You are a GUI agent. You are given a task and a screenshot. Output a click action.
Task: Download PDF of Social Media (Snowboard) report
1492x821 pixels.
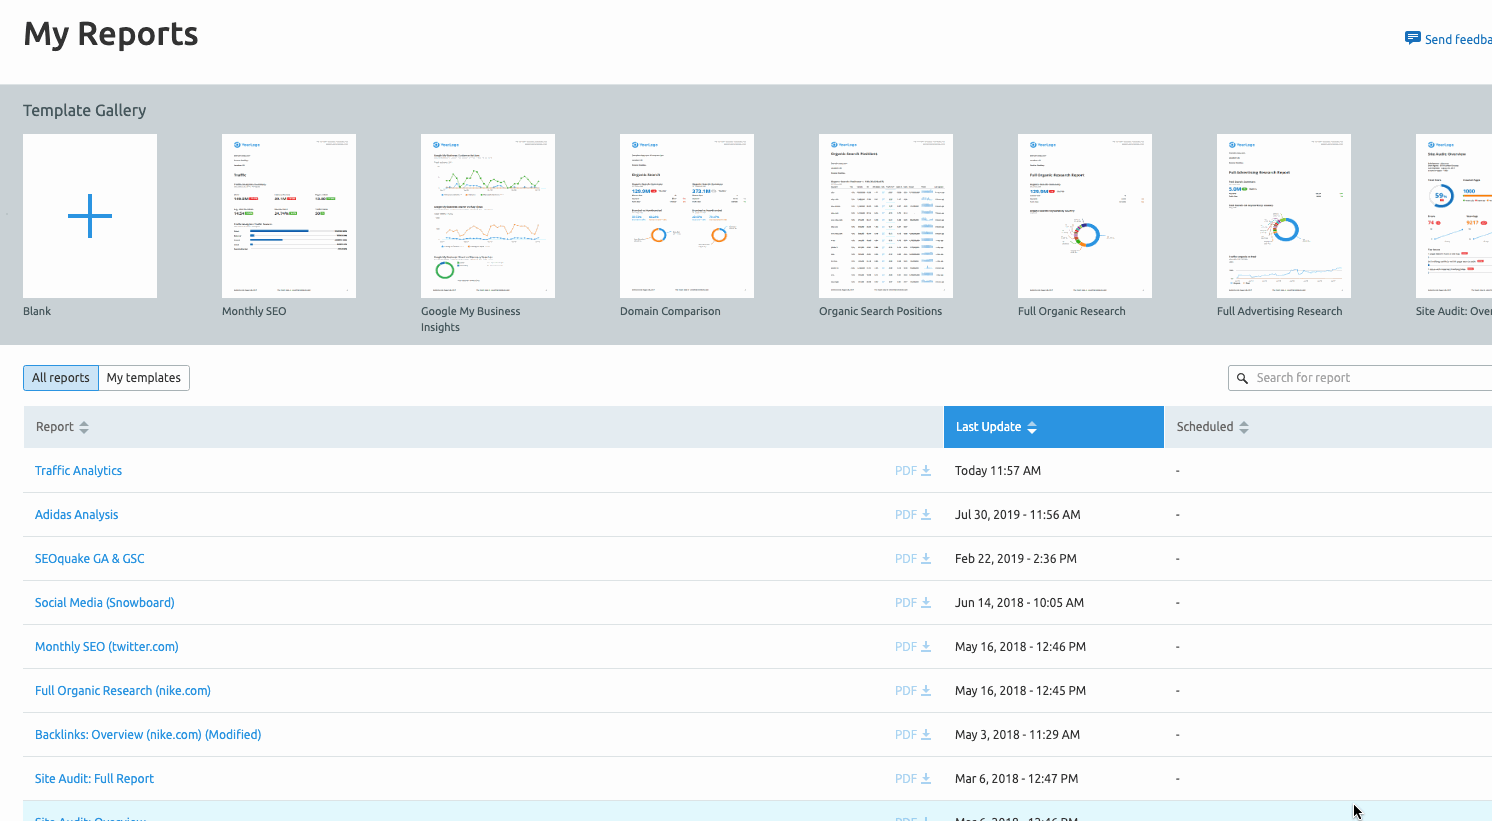click(x=912, y=603)
